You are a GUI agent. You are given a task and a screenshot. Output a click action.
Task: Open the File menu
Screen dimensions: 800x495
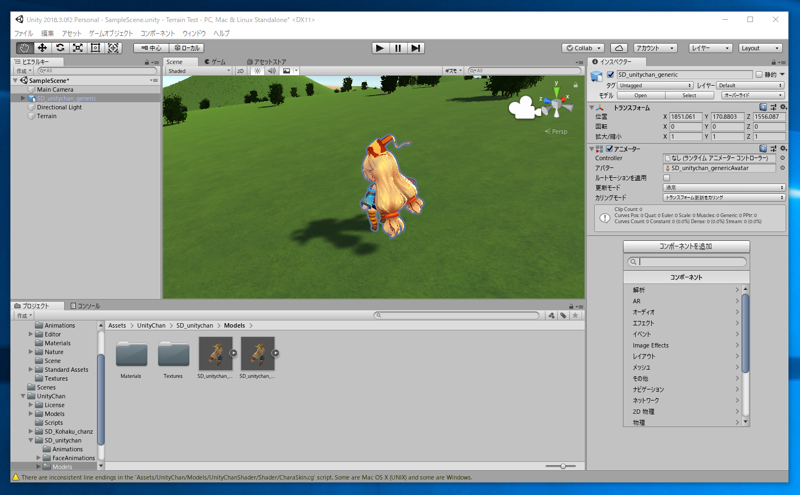click(x=23, y=33)
